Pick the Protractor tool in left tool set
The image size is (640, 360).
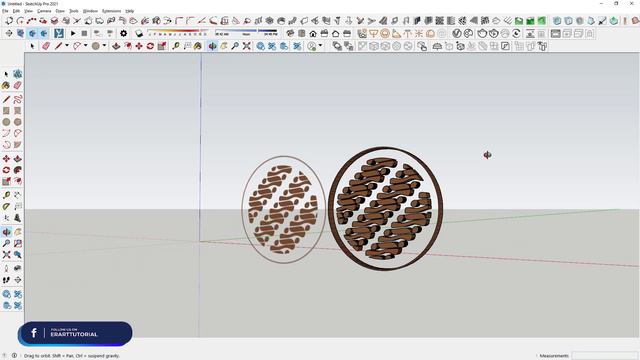click(x=6, y=207)
